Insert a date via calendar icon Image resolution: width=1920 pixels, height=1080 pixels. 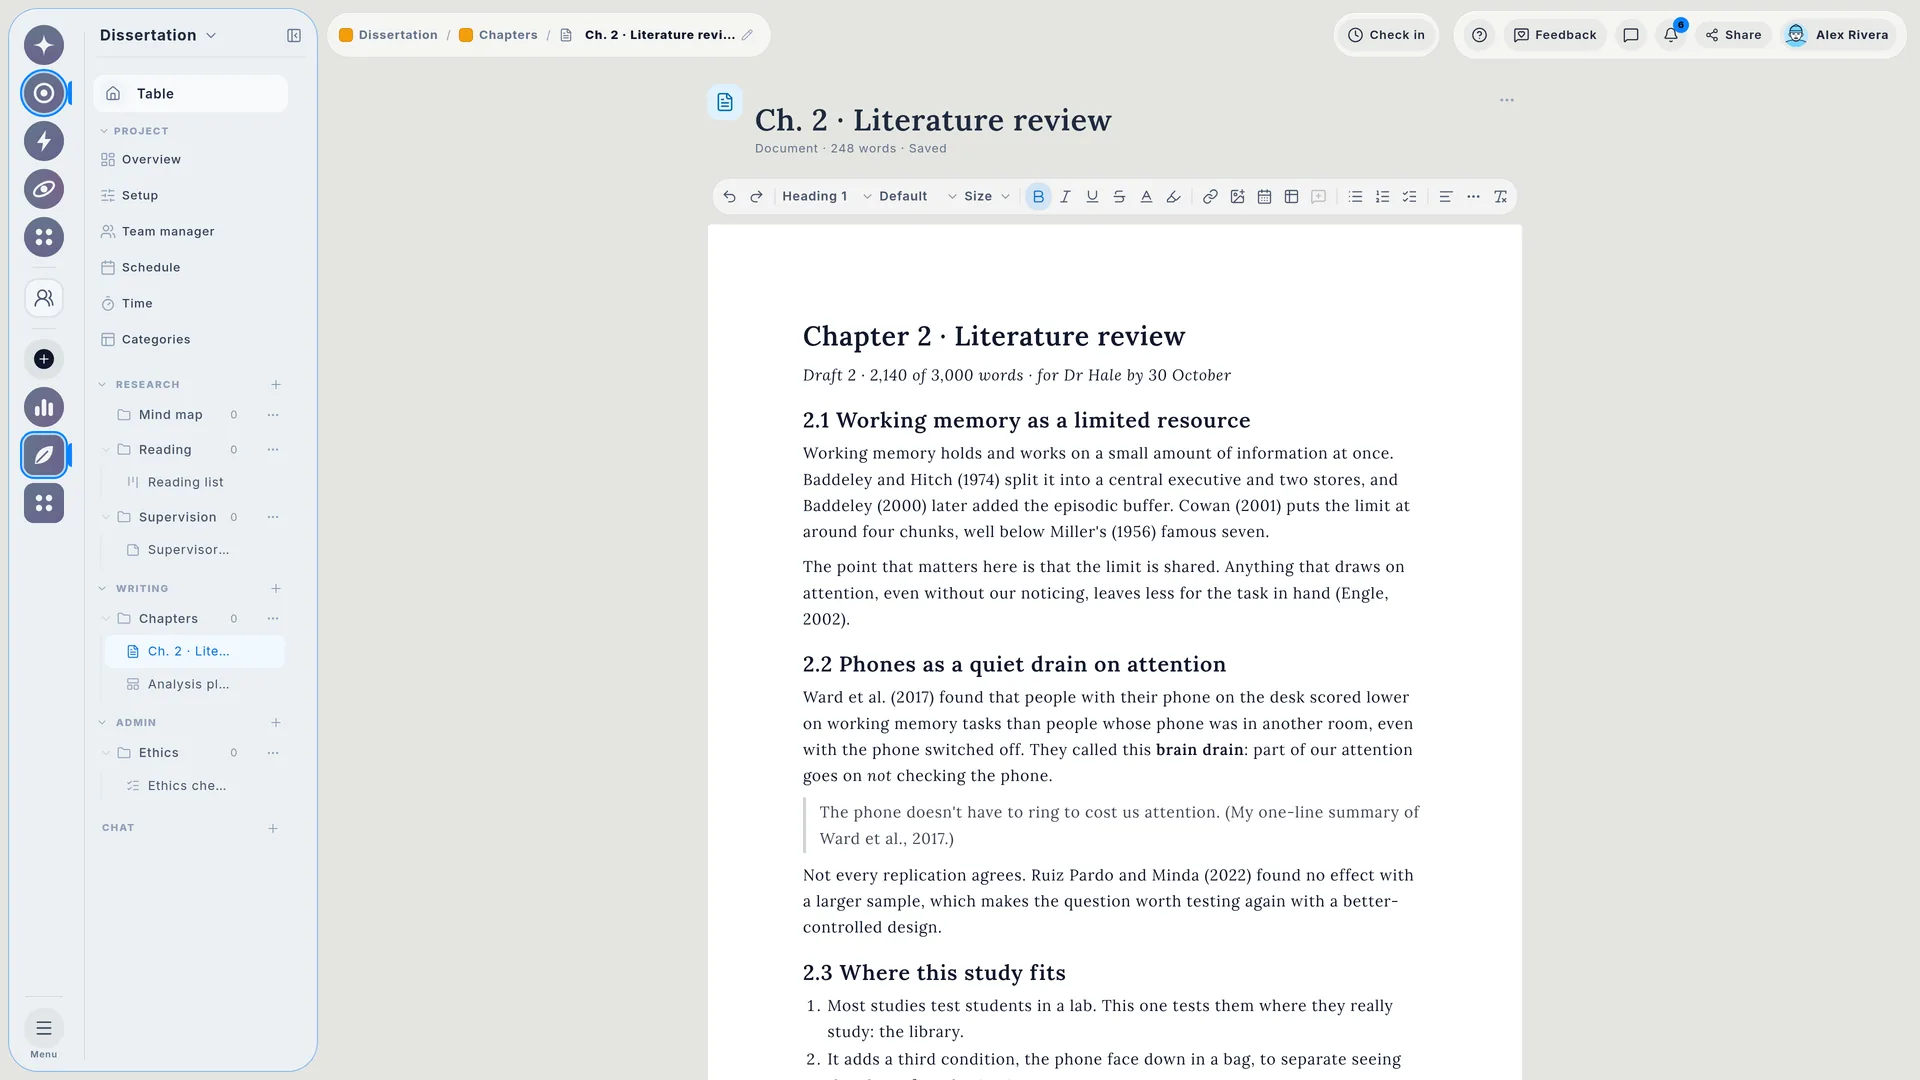pyautogui.click(x=1264, y=197)
